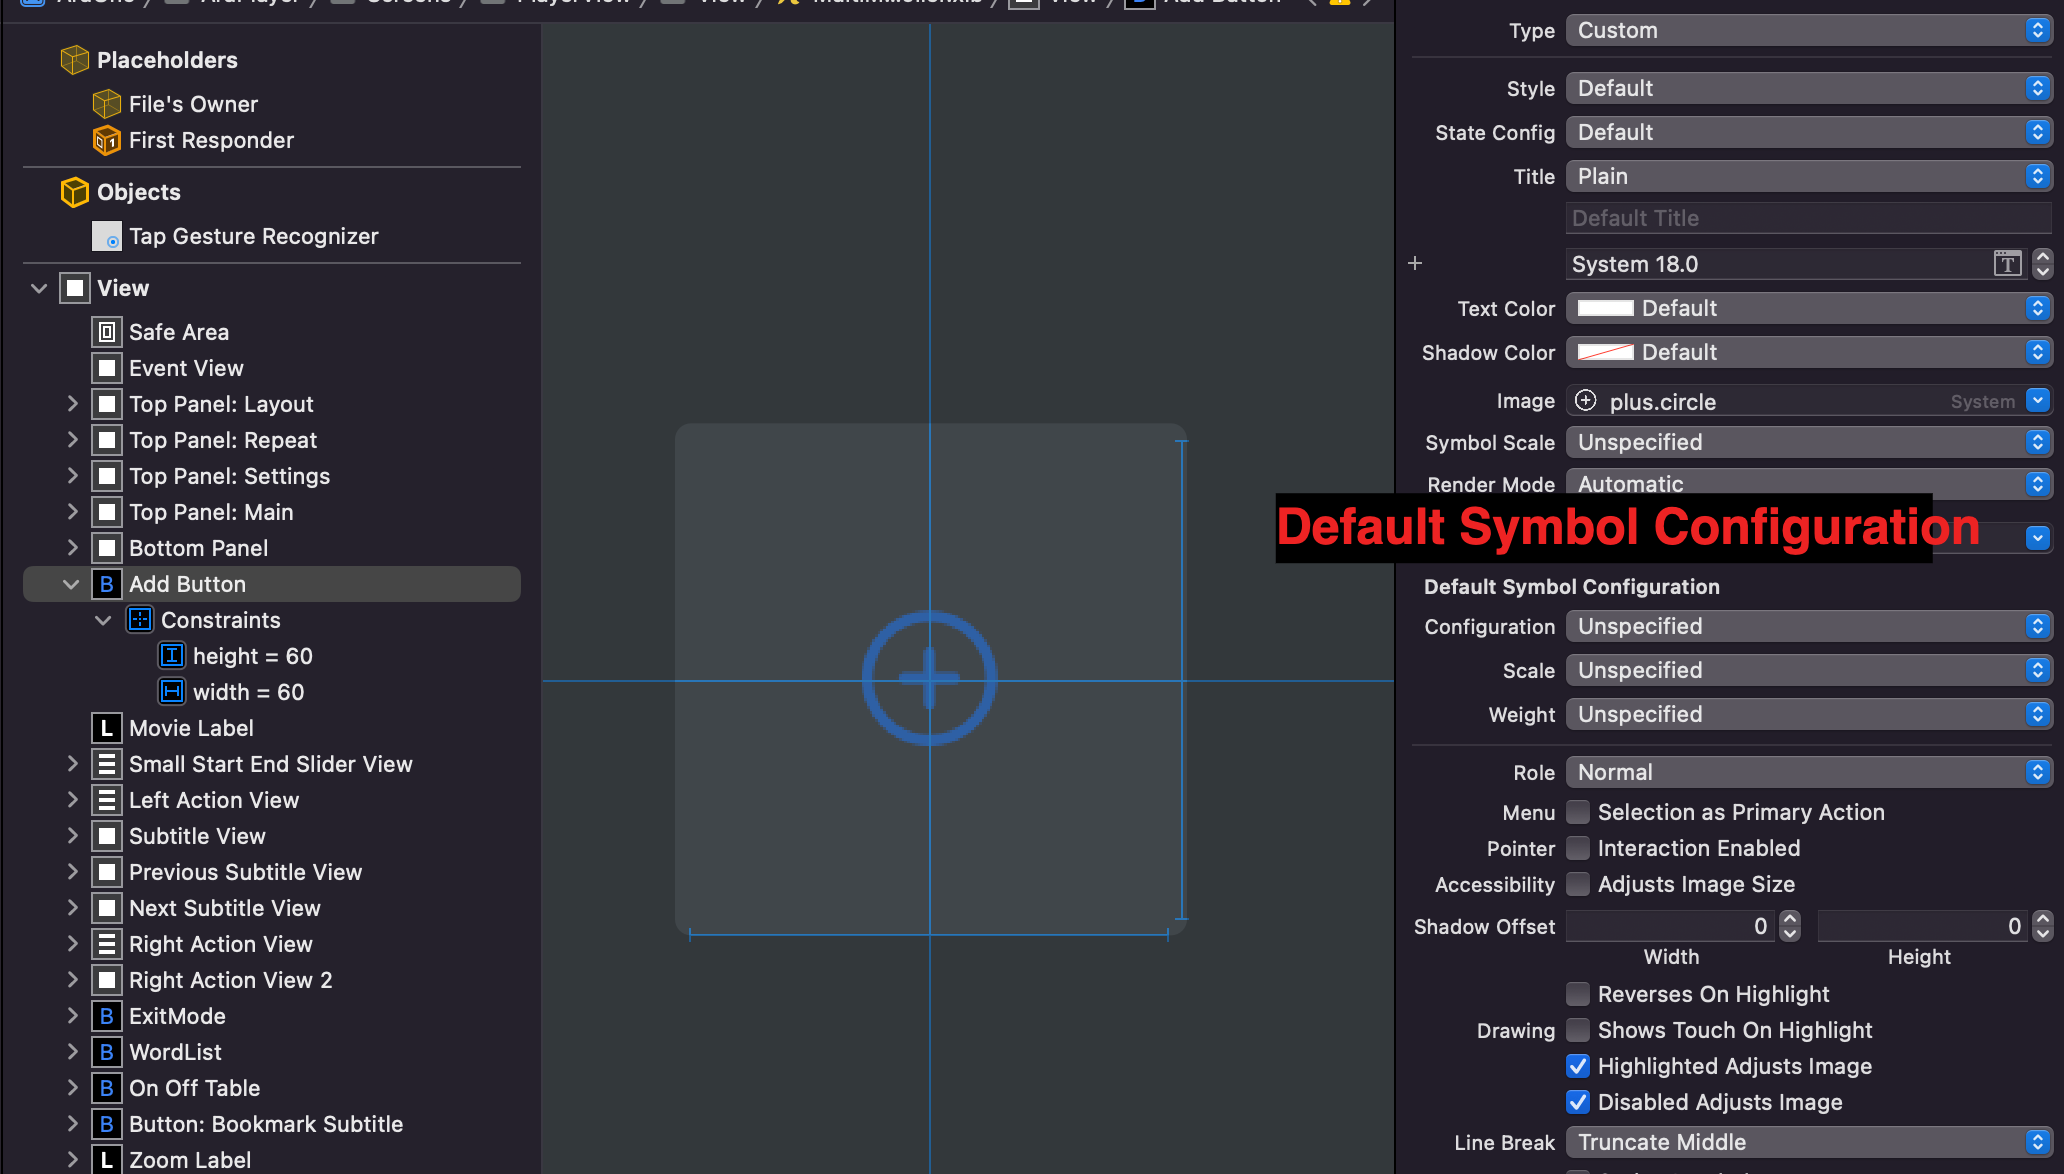Click the Safe Area icon
Viewport: 2064px width, 1174px height.
point(107,332)
